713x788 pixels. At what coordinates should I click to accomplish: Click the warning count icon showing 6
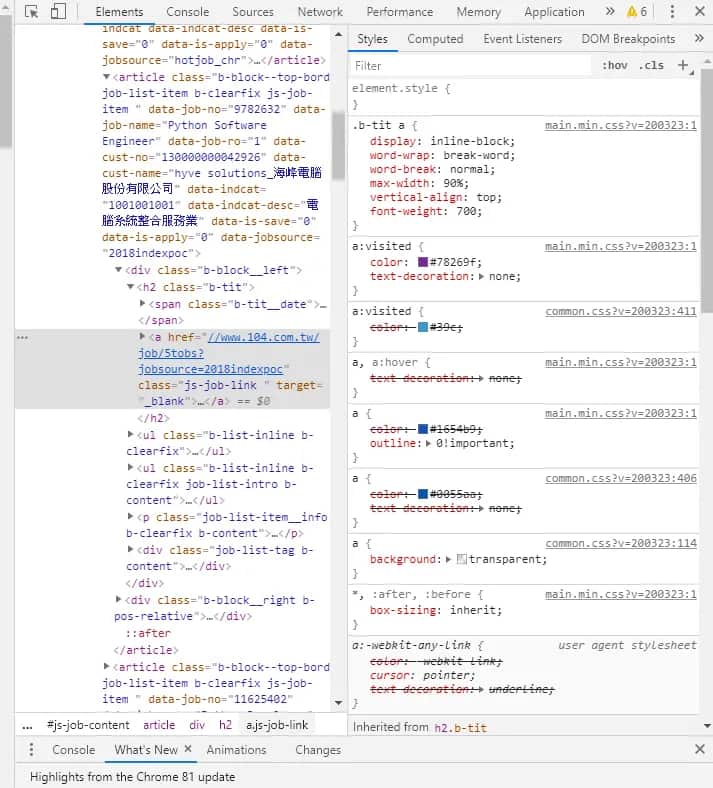pos(637,12)
